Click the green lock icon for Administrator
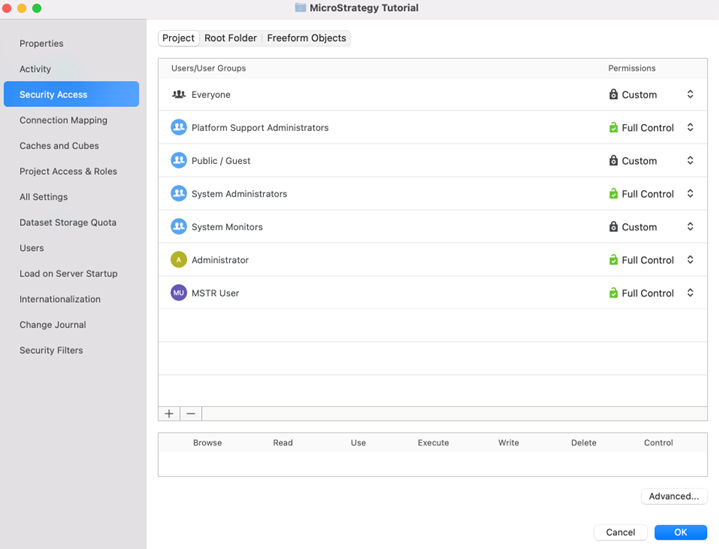 click(x=614, y=260)
